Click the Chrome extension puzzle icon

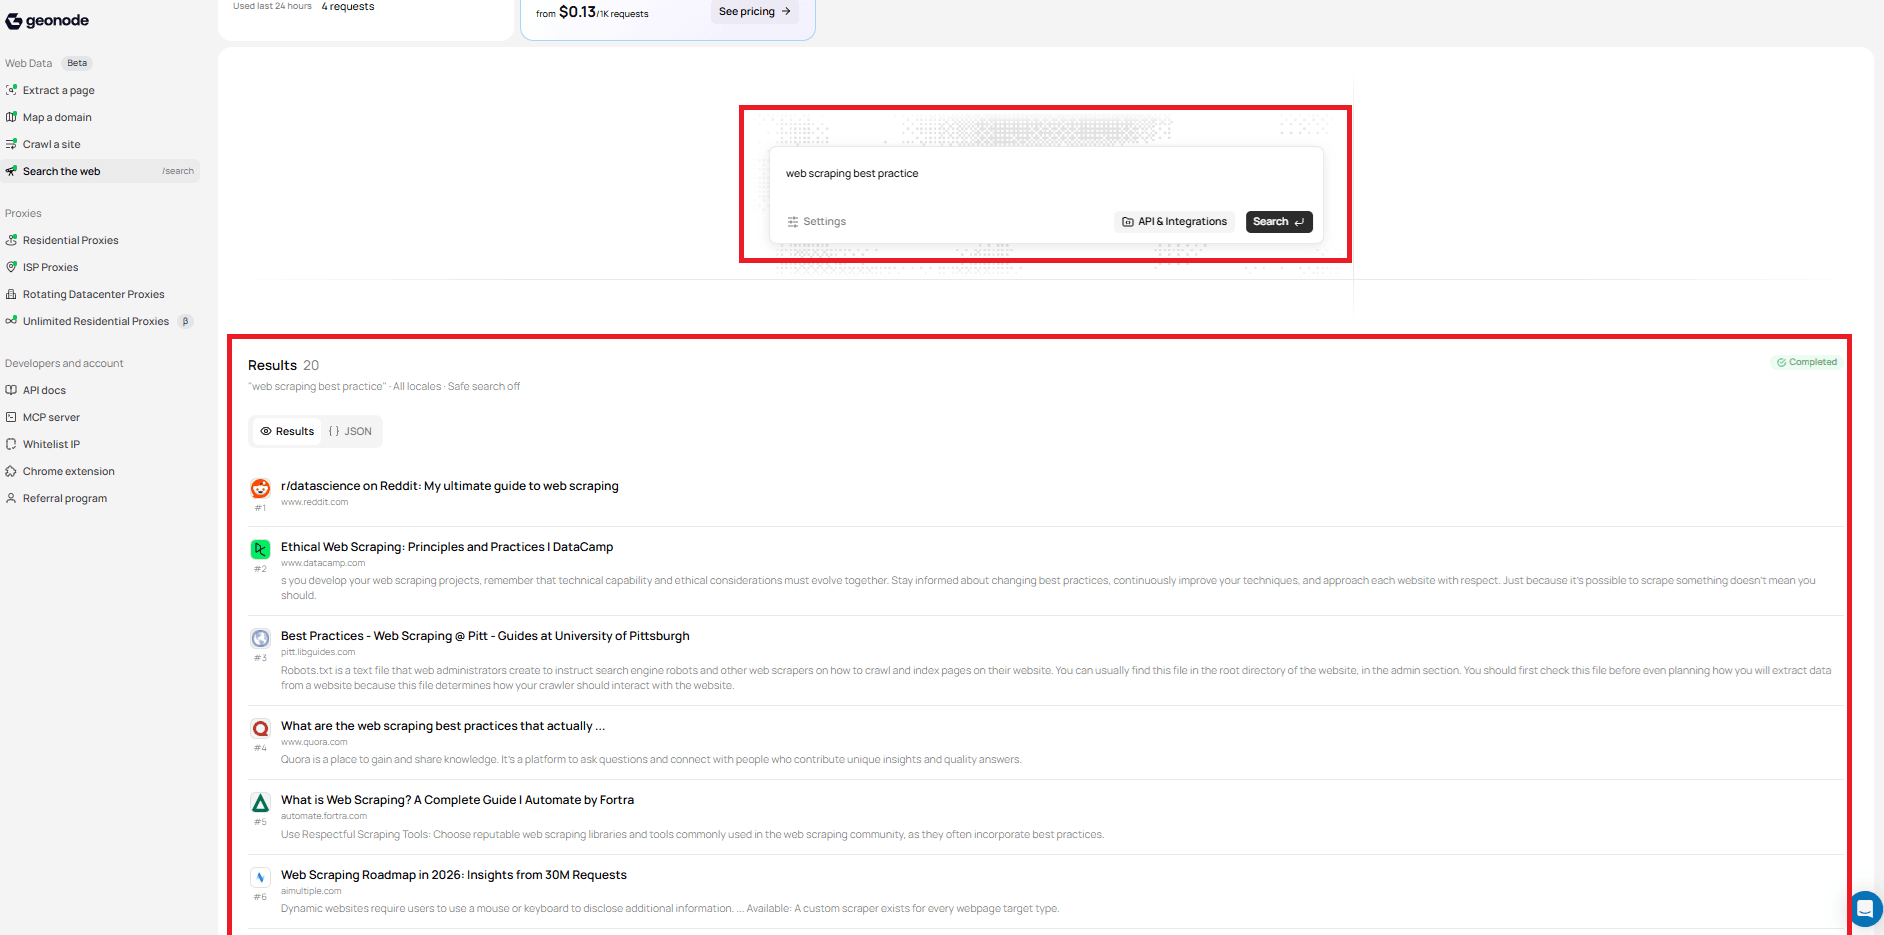coord(11,471)
